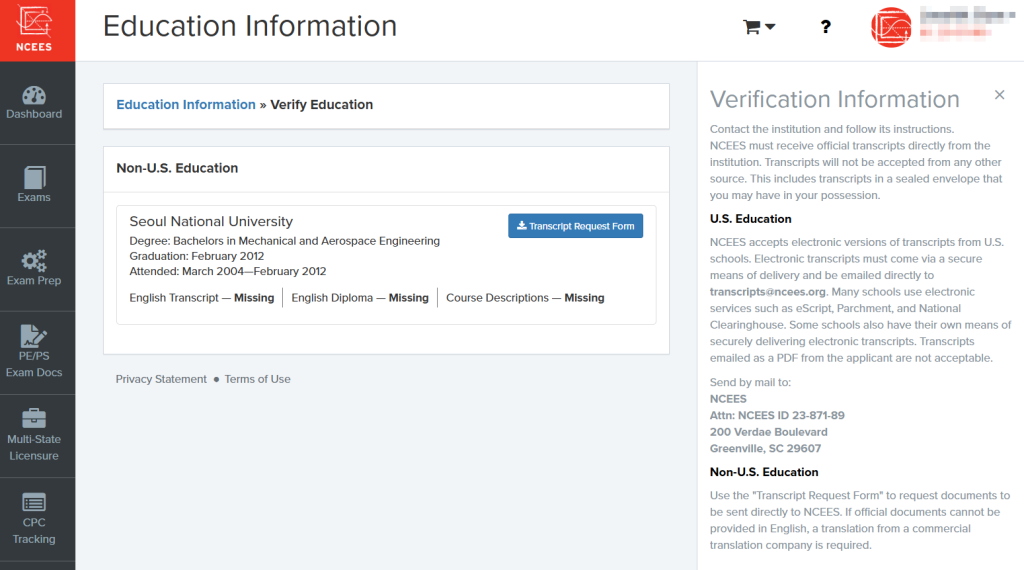Screen dimensions: 1024x570
Task: Go to Education Information breadcrumb link
Action: coord(186,104)
